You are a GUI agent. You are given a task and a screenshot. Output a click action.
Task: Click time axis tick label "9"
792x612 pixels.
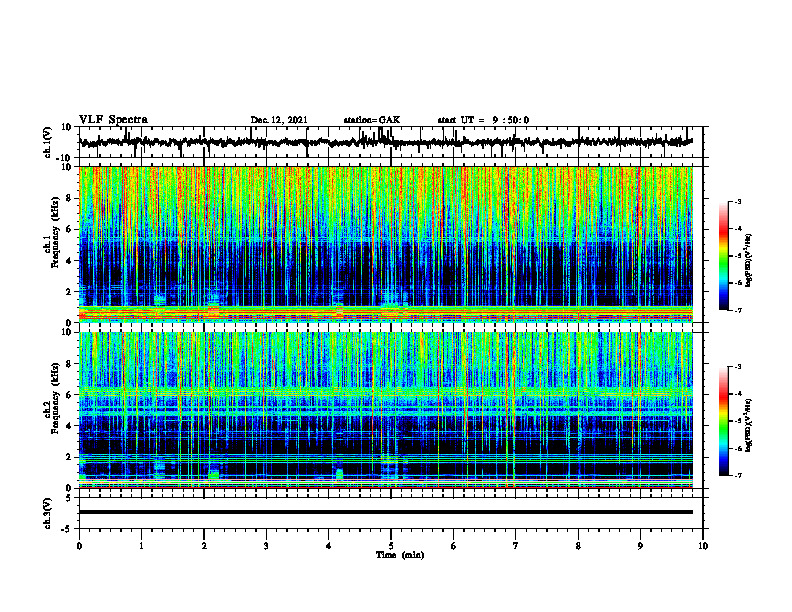click(x=640, y=546)
